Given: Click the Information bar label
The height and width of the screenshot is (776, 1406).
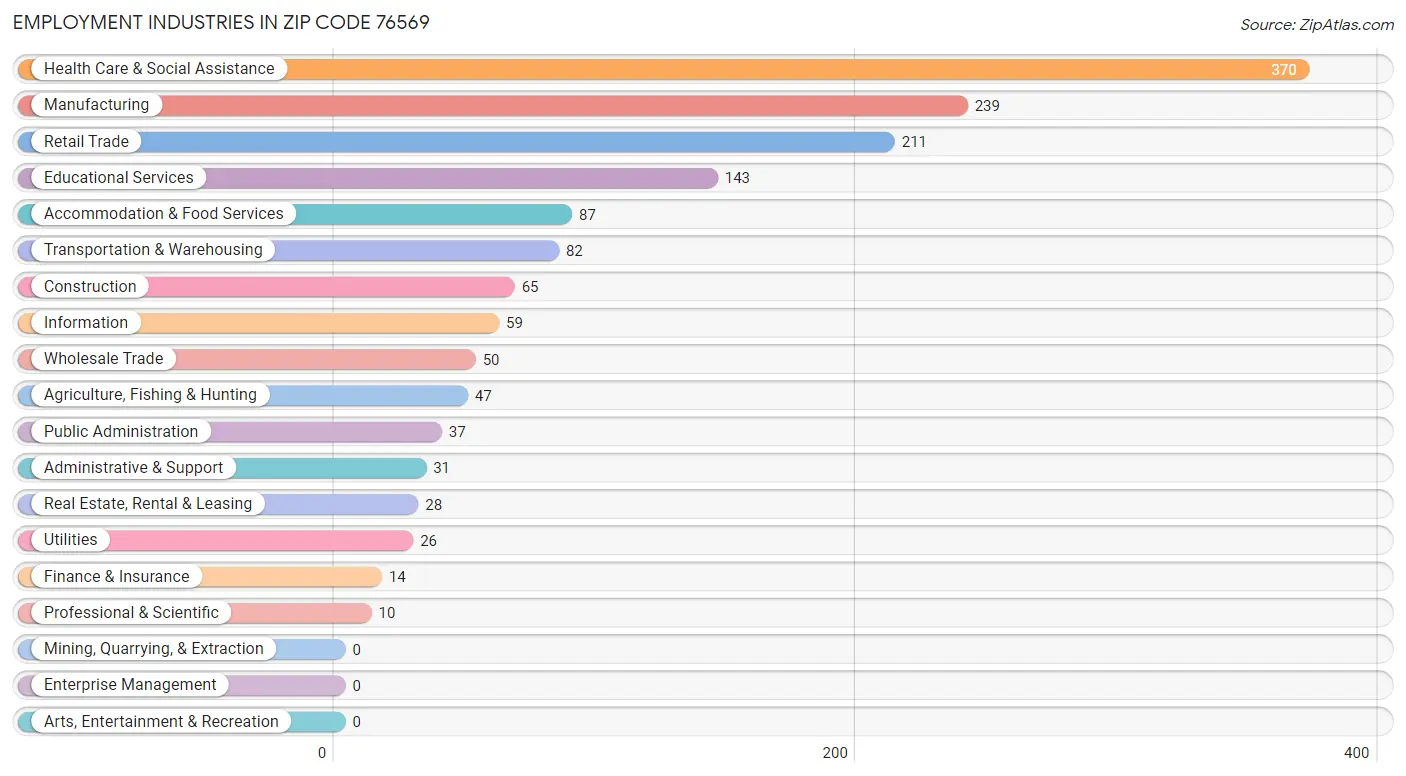Looking at the screenshot, I should coord(86,323).
